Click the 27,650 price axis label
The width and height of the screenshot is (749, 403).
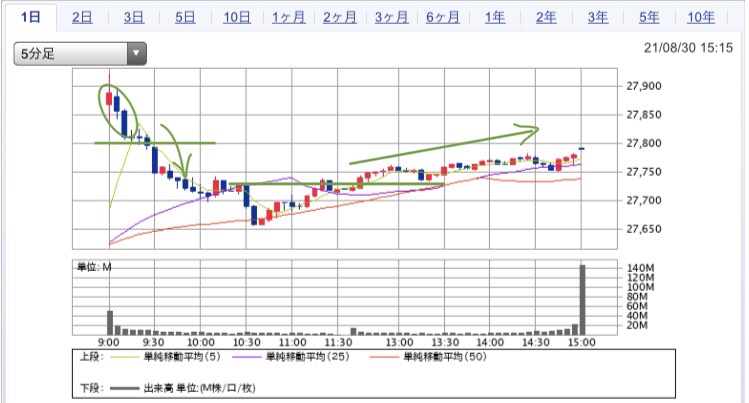coord(643,229)
